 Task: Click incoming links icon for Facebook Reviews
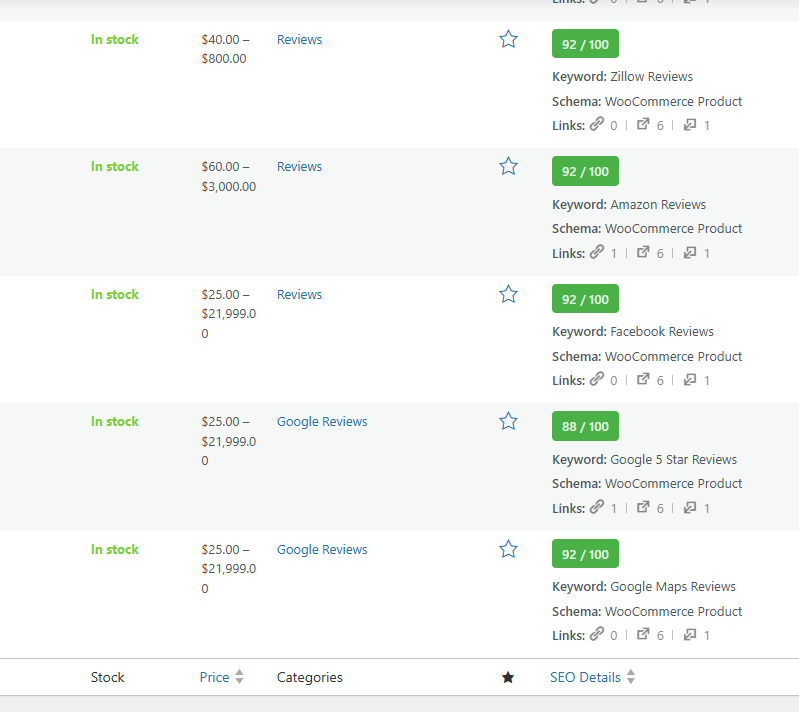690,380
